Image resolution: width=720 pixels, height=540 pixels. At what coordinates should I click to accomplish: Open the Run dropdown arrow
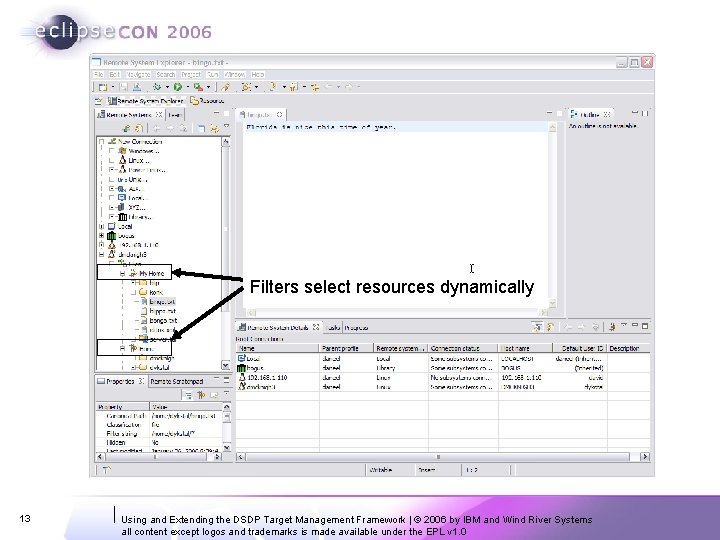187,87
